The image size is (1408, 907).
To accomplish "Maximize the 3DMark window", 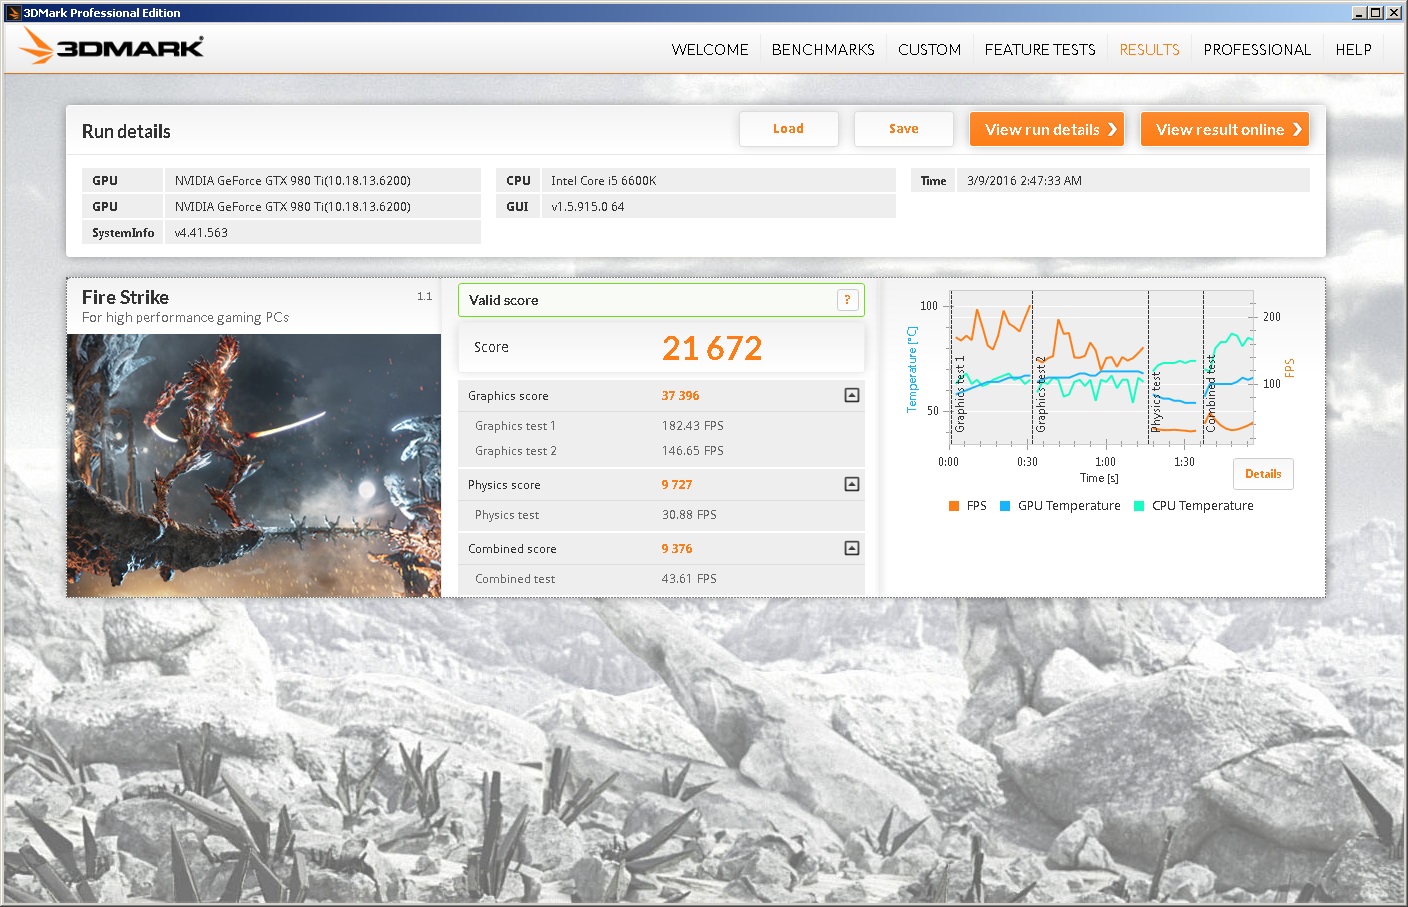I will coord(1376,12).
